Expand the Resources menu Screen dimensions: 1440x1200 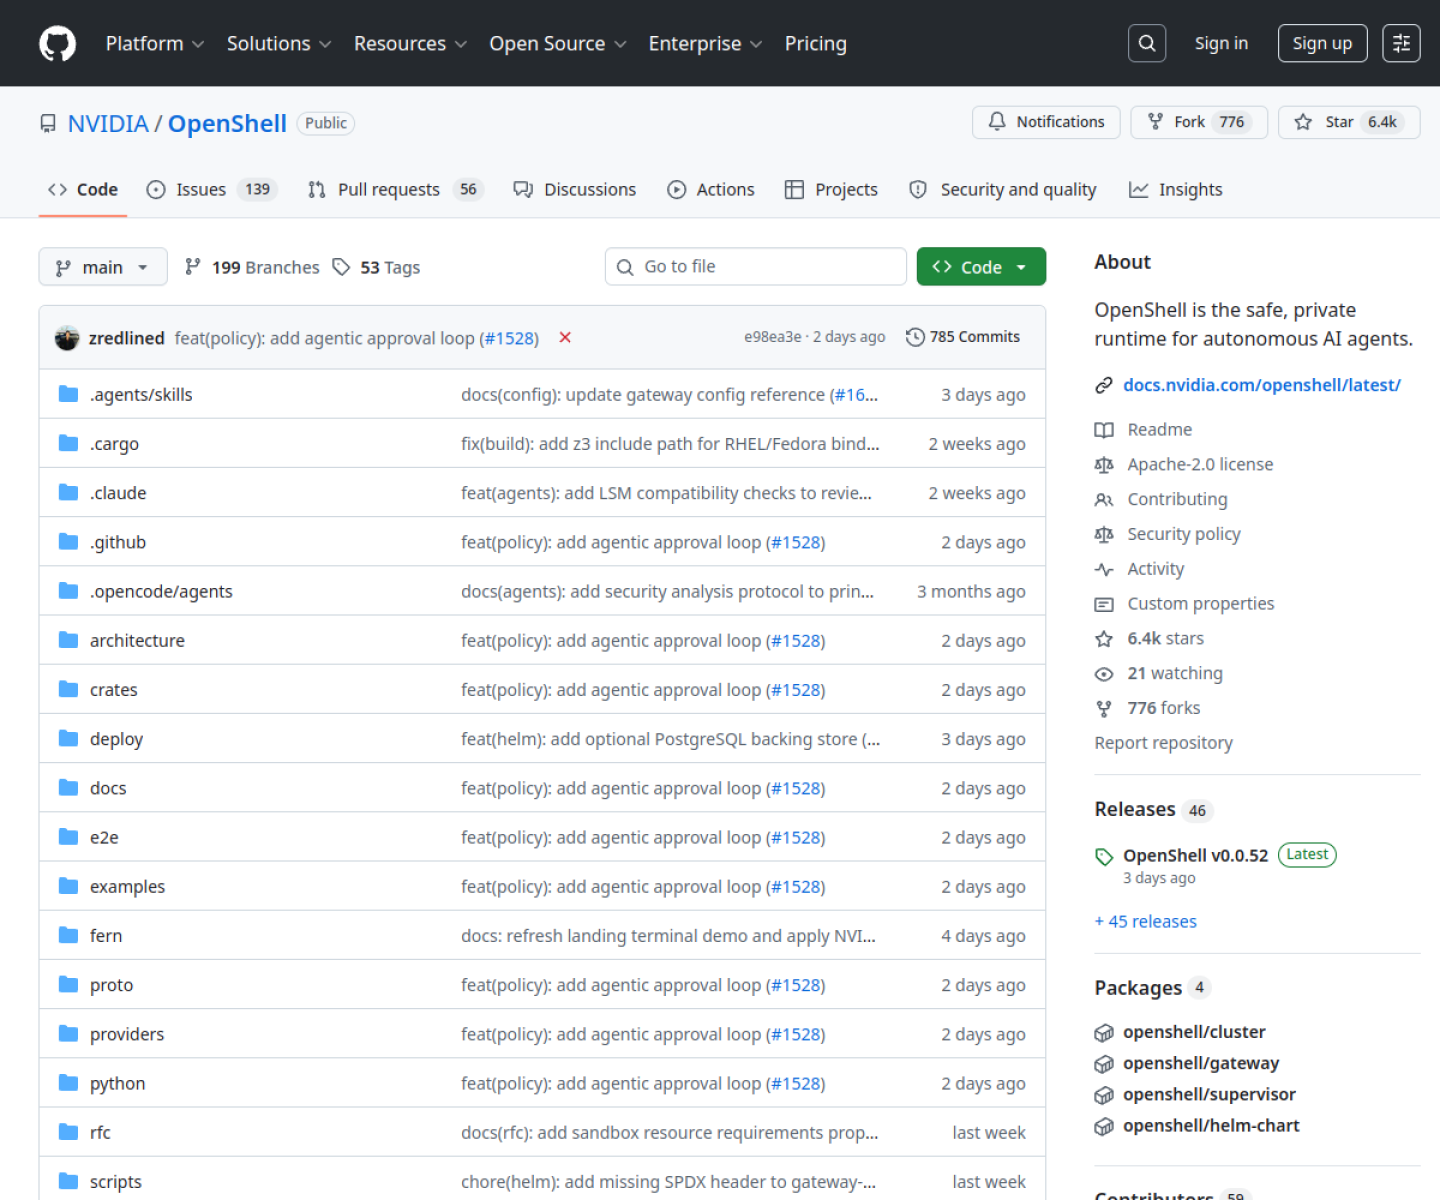coord(410,44)
